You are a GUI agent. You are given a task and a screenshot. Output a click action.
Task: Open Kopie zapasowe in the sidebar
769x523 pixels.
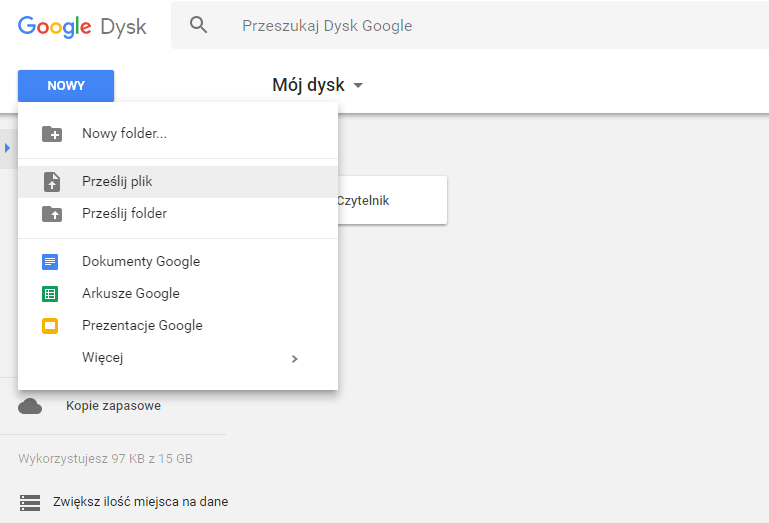pos(113,406)
